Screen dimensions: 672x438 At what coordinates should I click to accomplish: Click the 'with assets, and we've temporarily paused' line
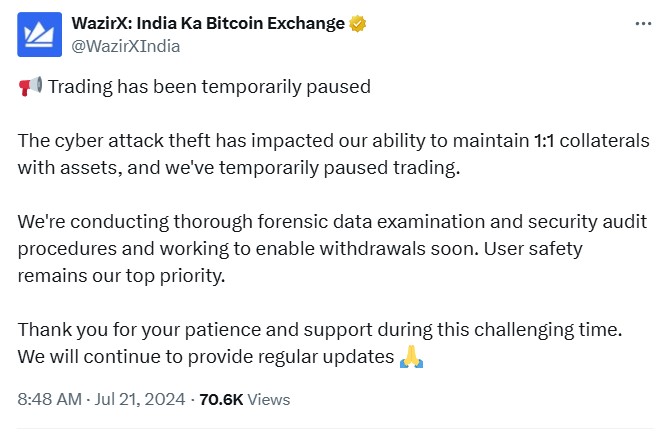pyautogui.click(x=239, y=168)
